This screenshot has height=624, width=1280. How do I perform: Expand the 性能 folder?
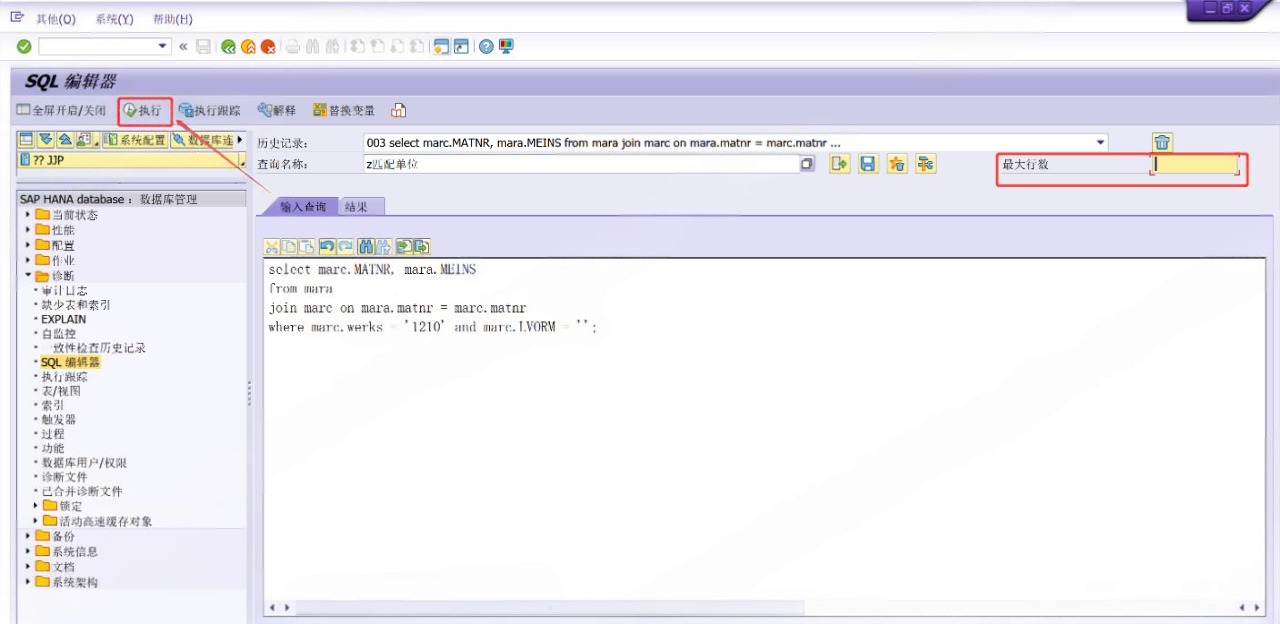click(28, 230)
